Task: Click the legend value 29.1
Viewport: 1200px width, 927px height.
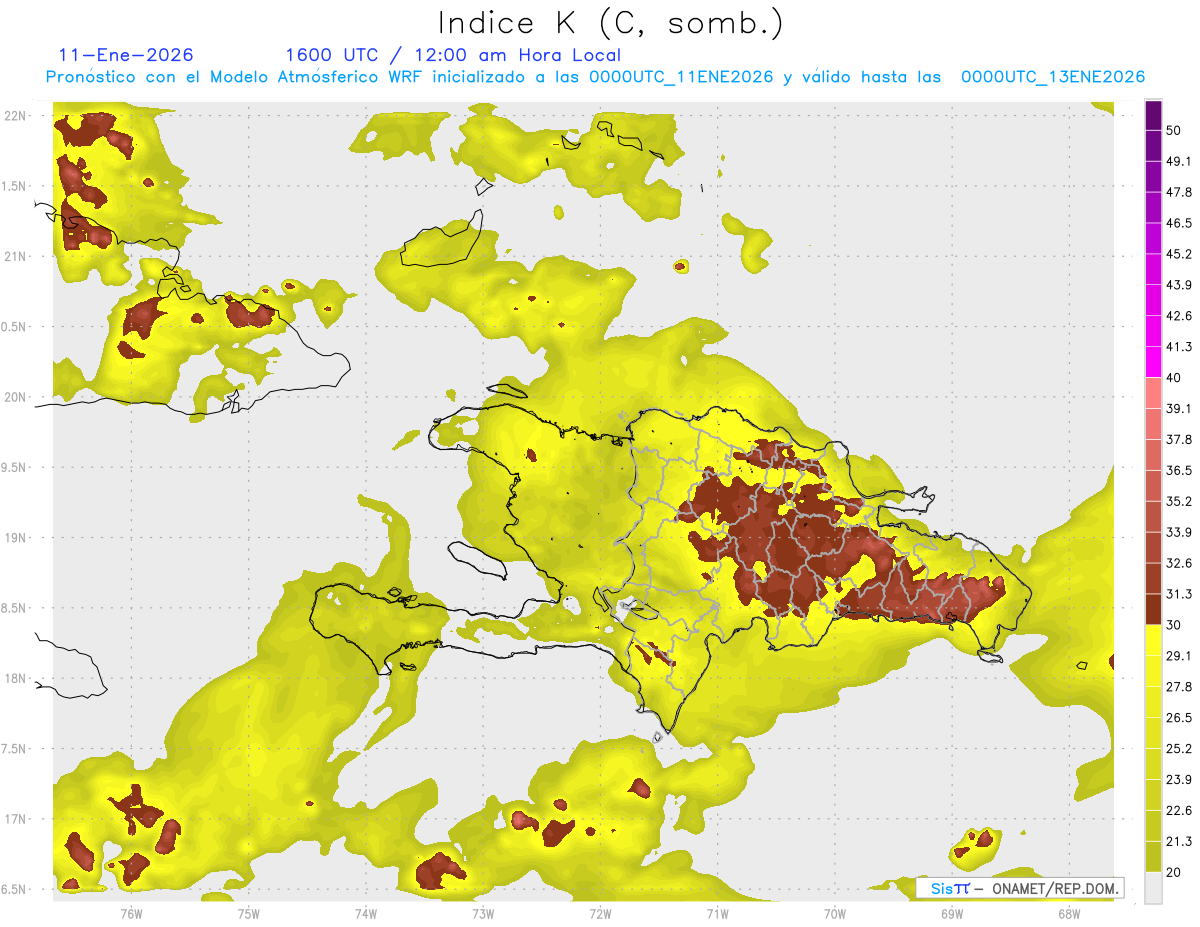Action: [1180, 656]
